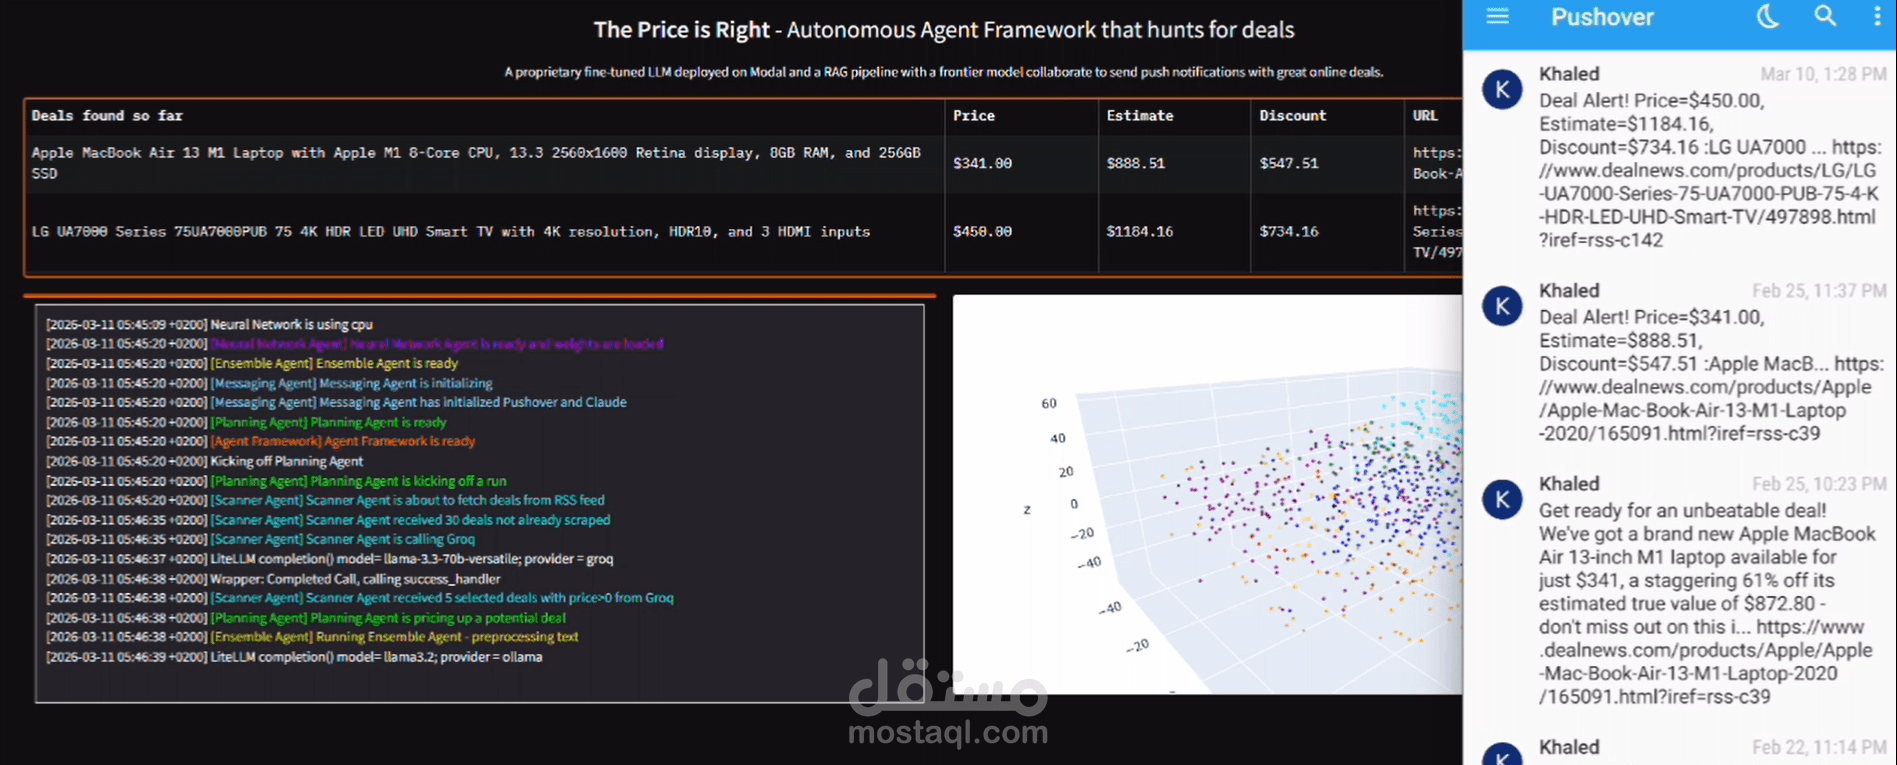The width and height of the screenshot is (1897, 765).
Task: Click the 3D scatter plot area
Action: [x=1208, y=494]
